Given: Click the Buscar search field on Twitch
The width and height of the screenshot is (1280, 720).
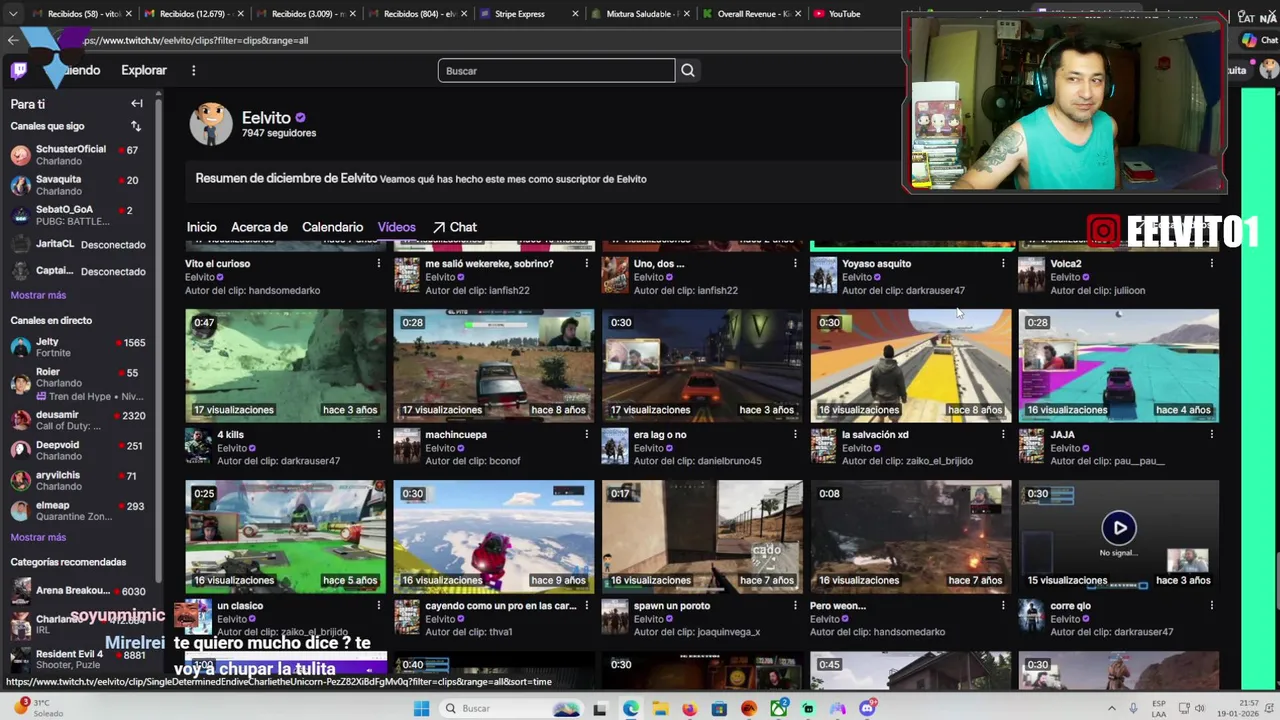Looking at the screenshot, I should (556, 71).
